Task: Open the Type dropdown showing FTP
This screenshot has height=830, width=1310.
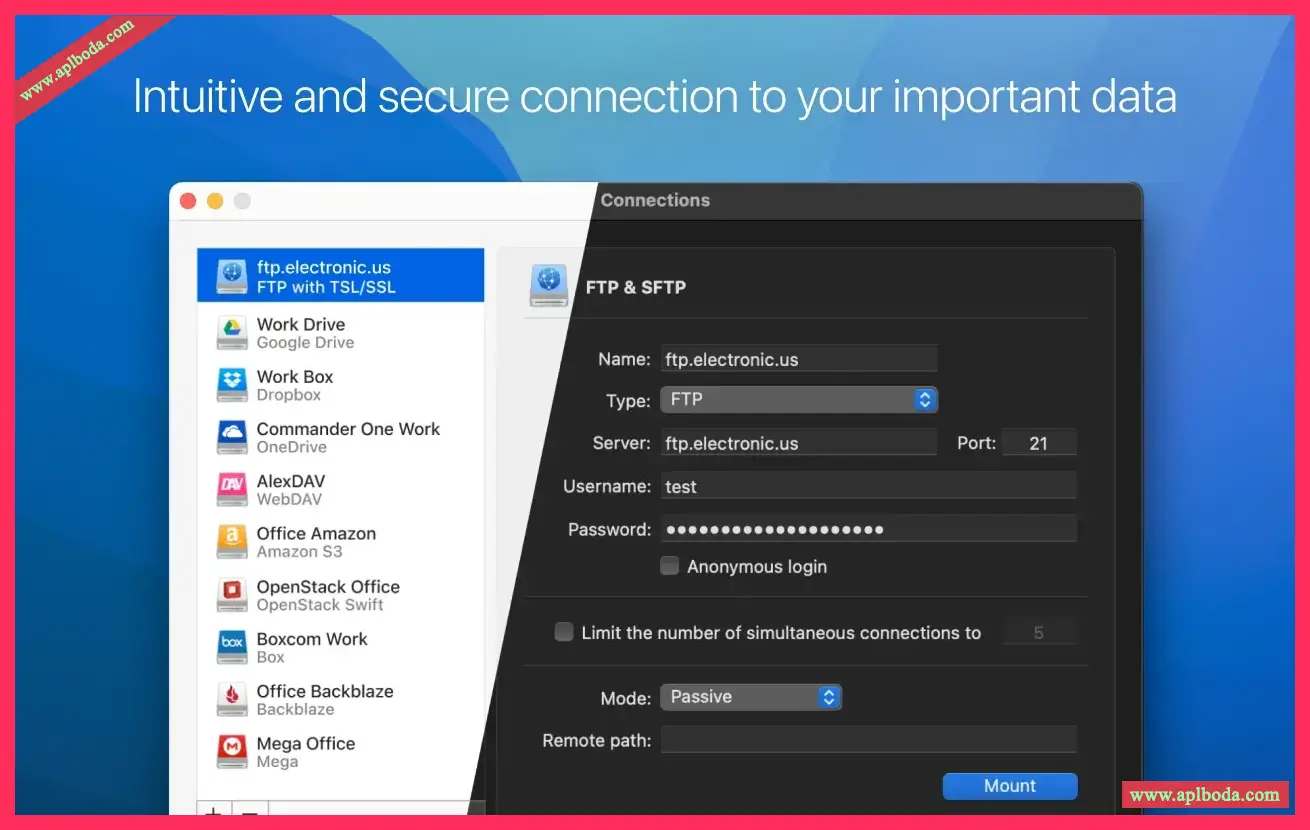Action: 799,400
